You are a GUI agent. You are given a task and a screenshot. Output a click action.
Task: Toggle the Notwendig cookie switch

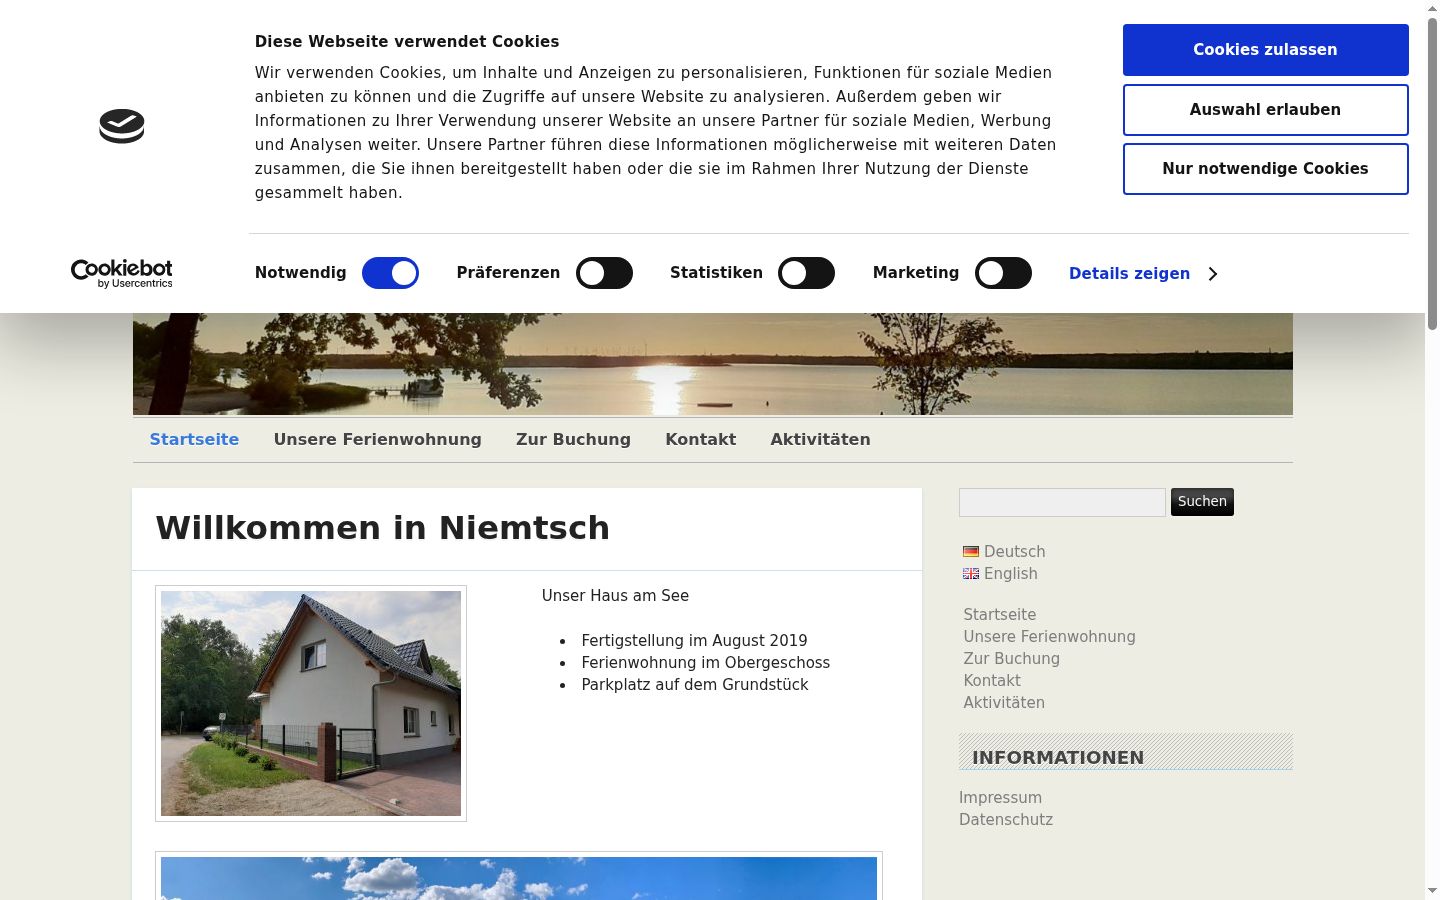(390, 273)
